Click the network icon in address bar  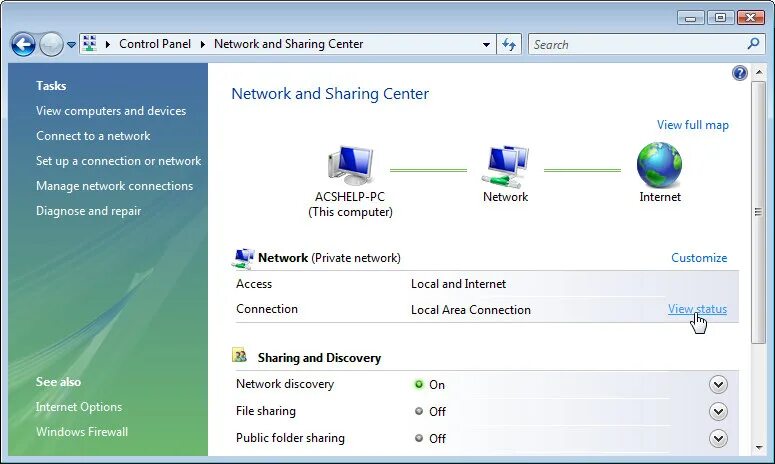pos(89,44)
